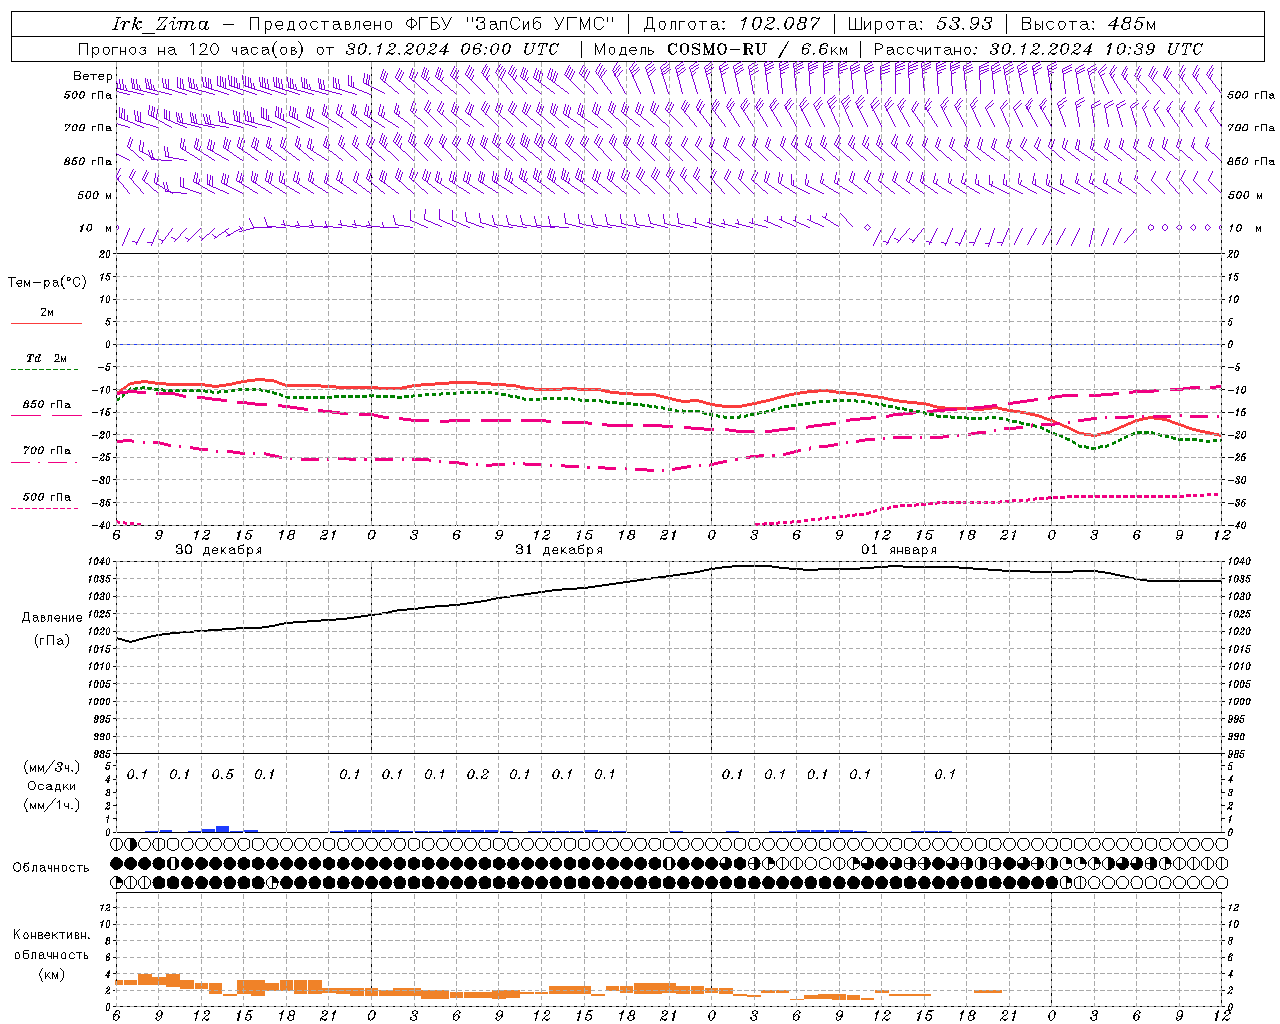Click the '850 гПа' temperature legend entry
Screen dimensions: 1280x1024
47,405
